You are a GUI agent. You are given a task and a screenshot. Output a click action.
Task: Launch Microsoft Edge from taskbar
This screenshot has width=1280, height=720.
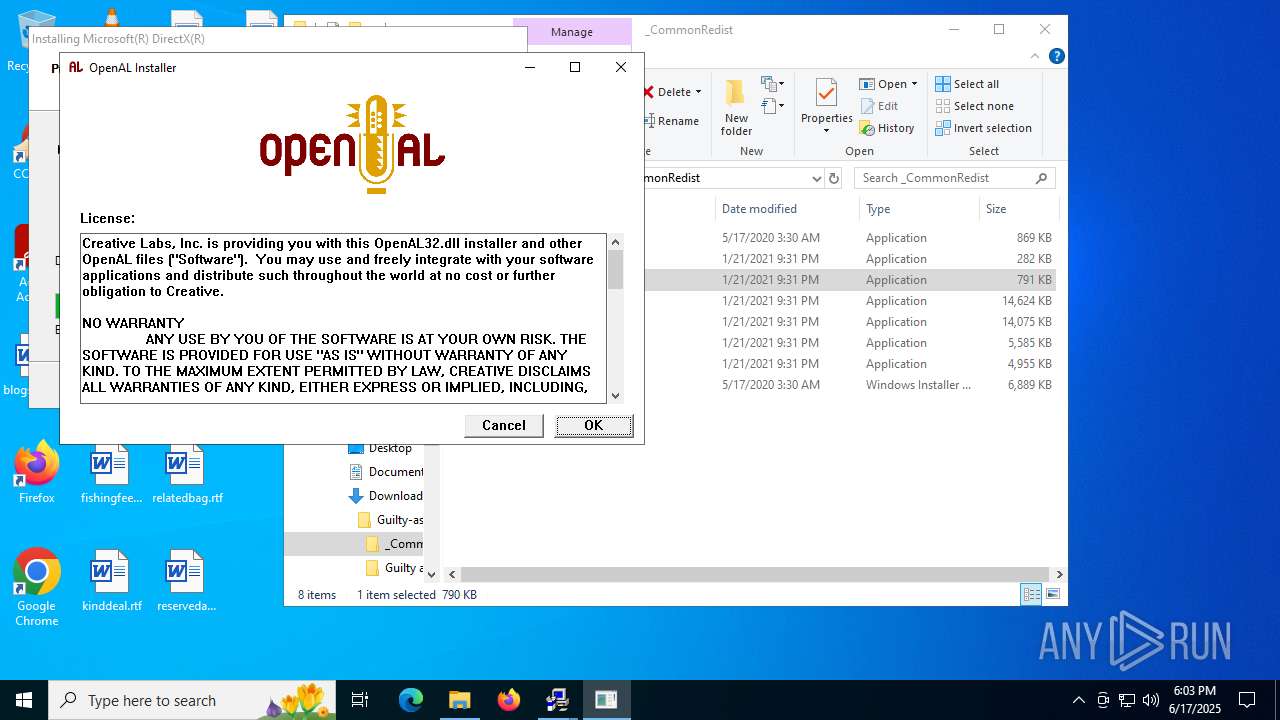click(x=411, y=700)
